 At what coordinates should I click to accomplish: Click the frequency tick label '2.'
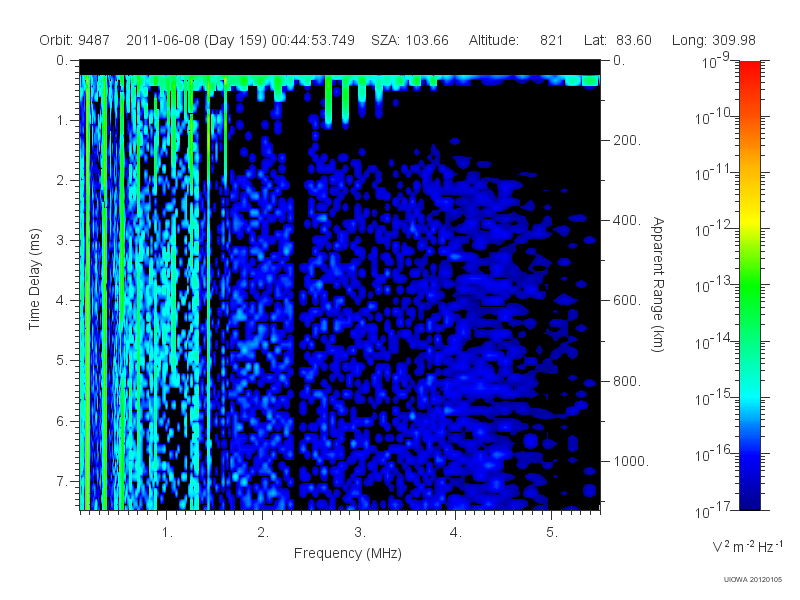point(263,533)
